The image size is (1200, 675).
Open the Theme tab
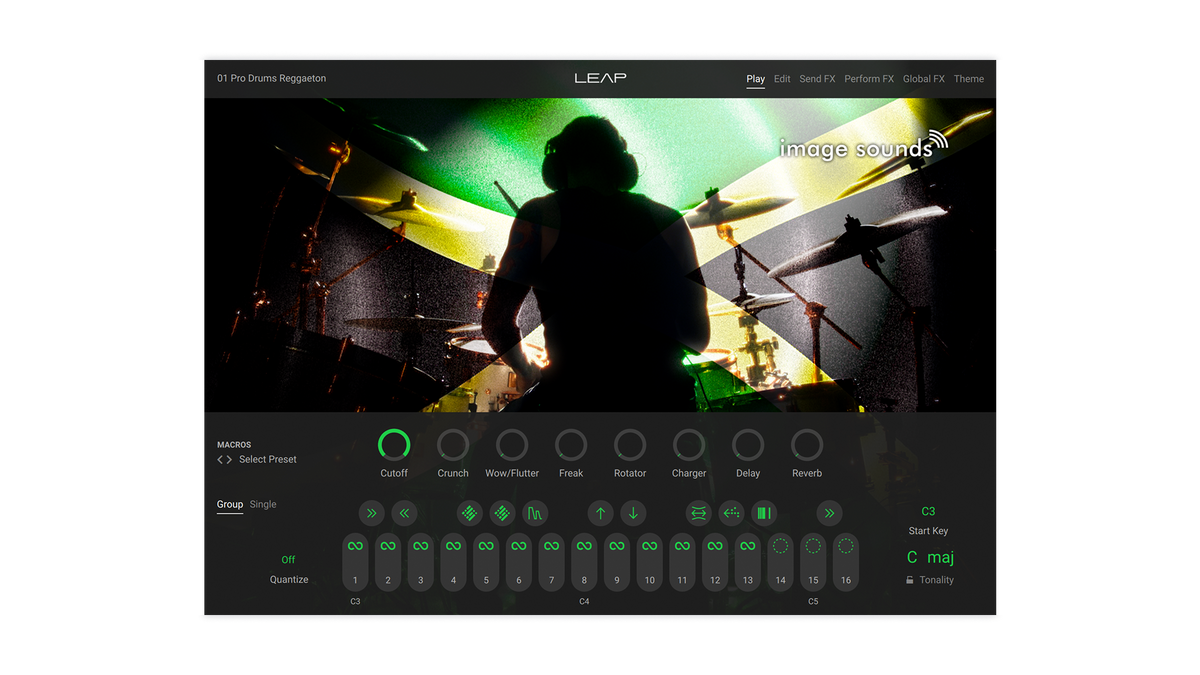969,78
